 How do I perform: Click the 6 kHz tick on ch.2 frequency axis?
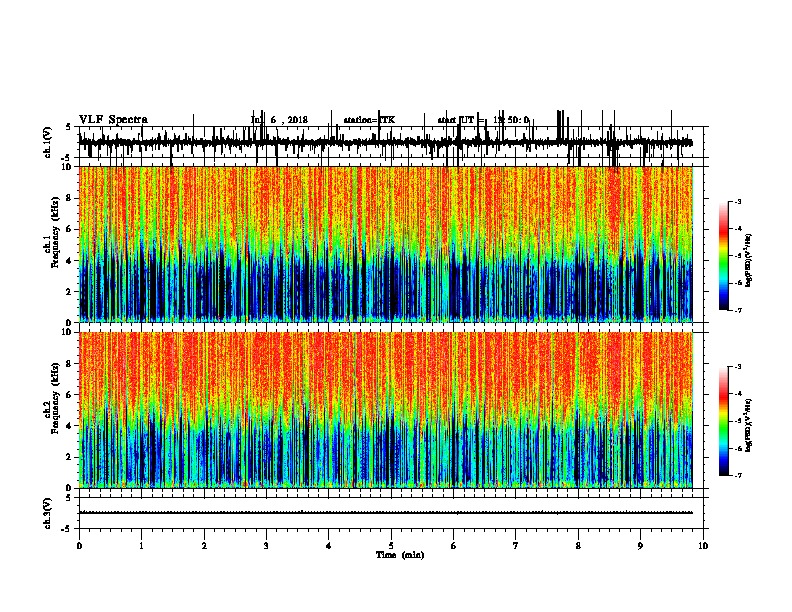coord(70,395)
